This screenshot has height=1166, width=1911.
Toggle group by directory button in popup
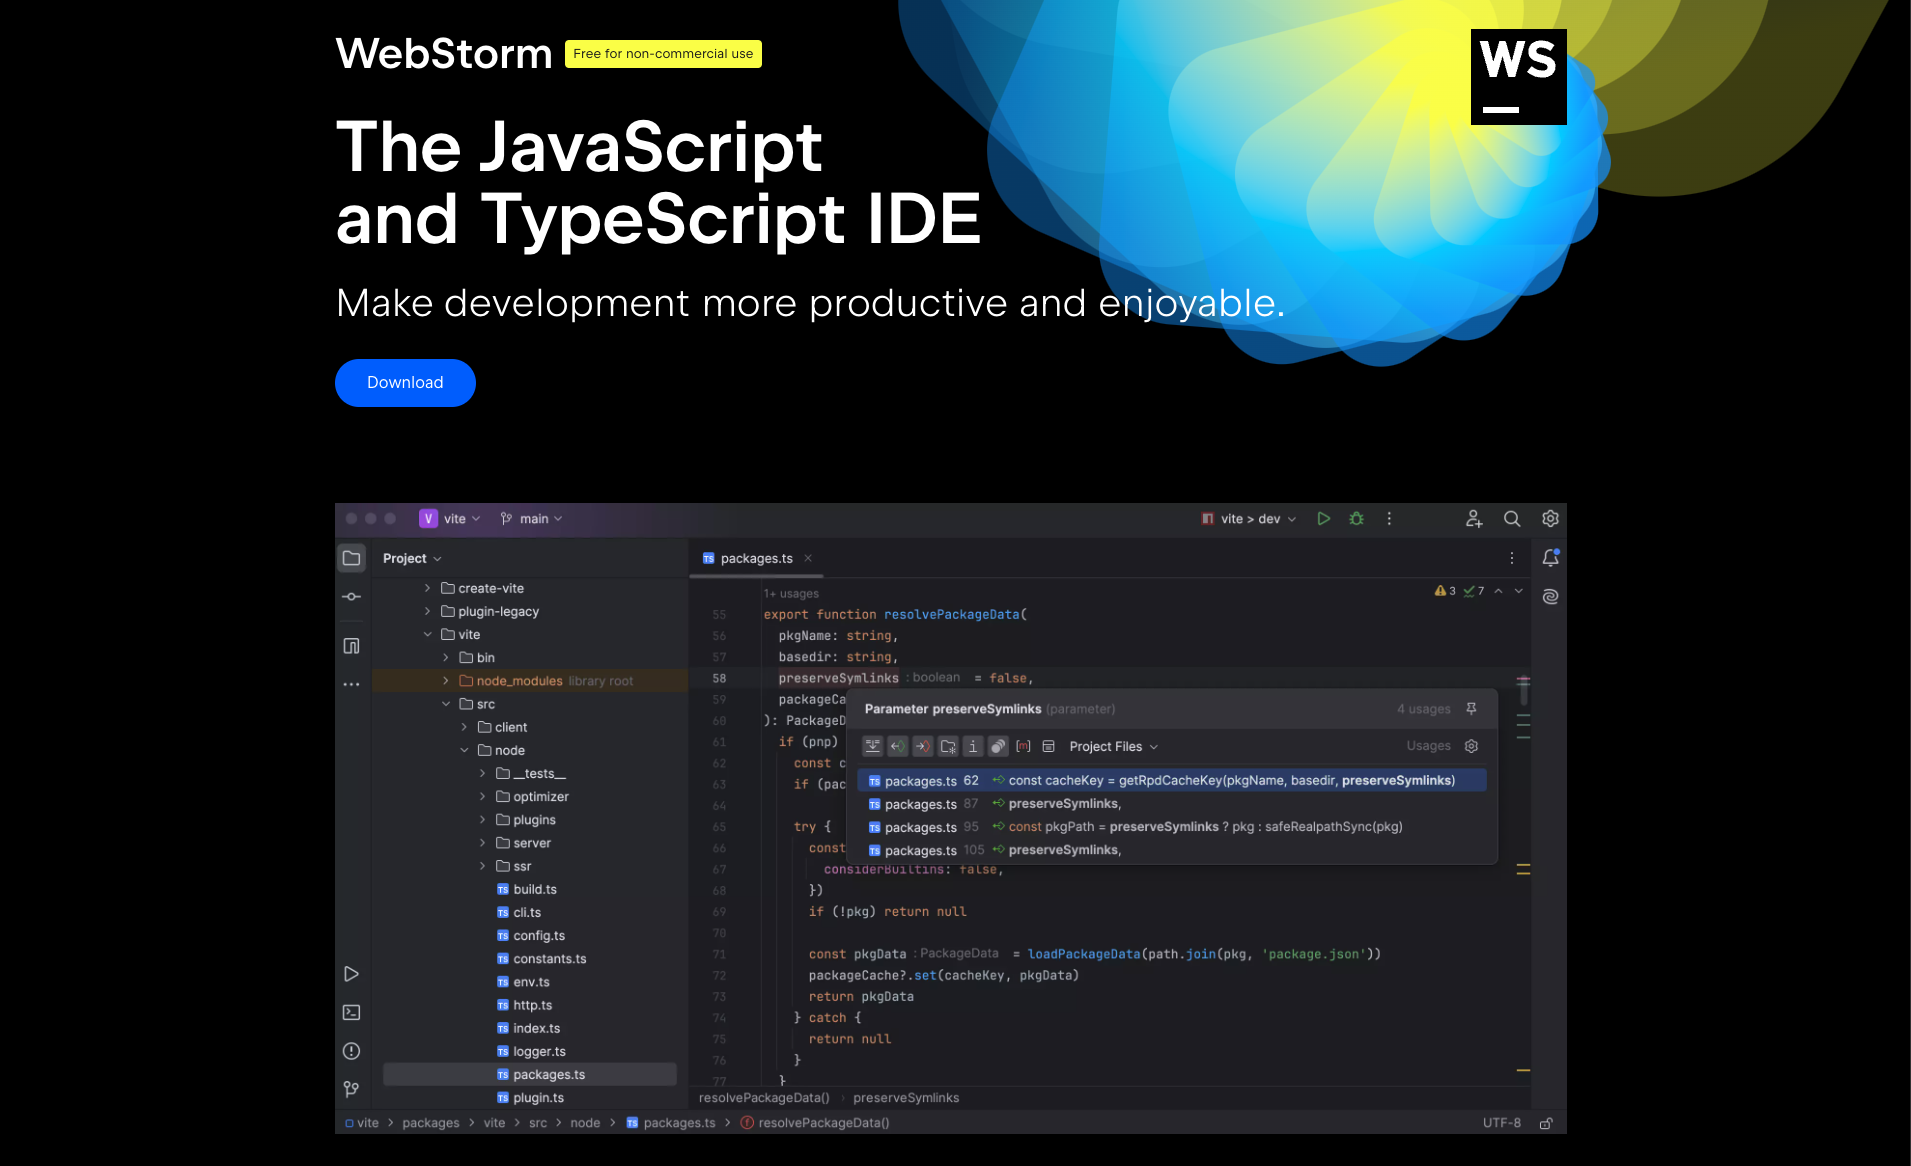(948, 746)
